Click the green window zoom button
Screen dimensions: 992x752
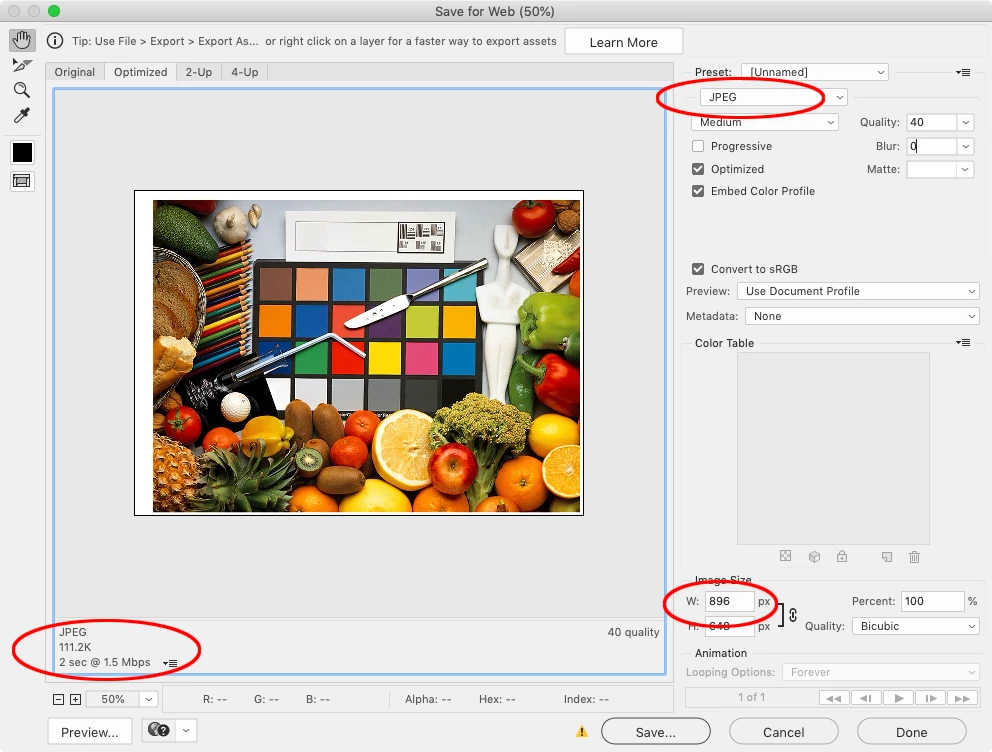tap(54, 11)
